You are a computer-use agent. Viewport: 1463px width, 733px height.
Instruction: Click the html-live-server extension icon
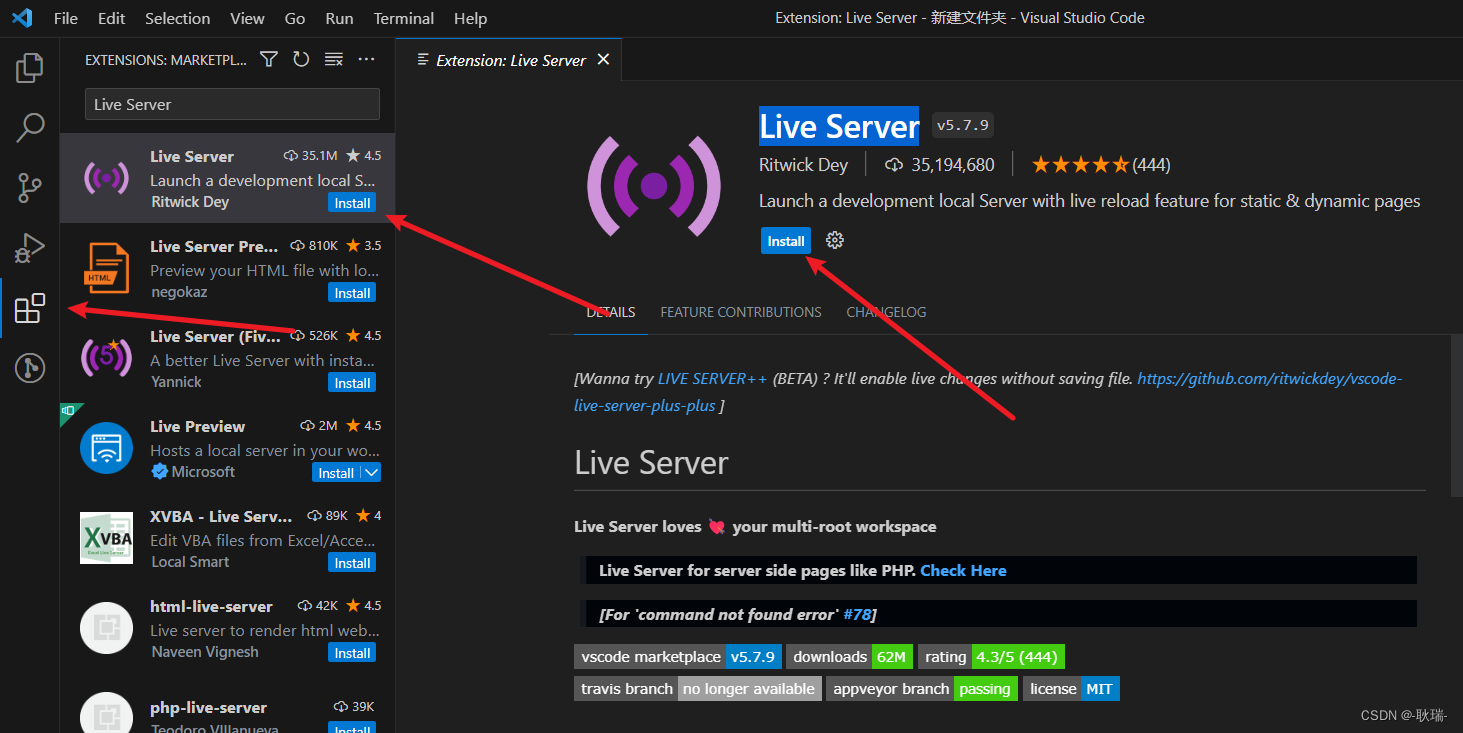click(106, 628)
